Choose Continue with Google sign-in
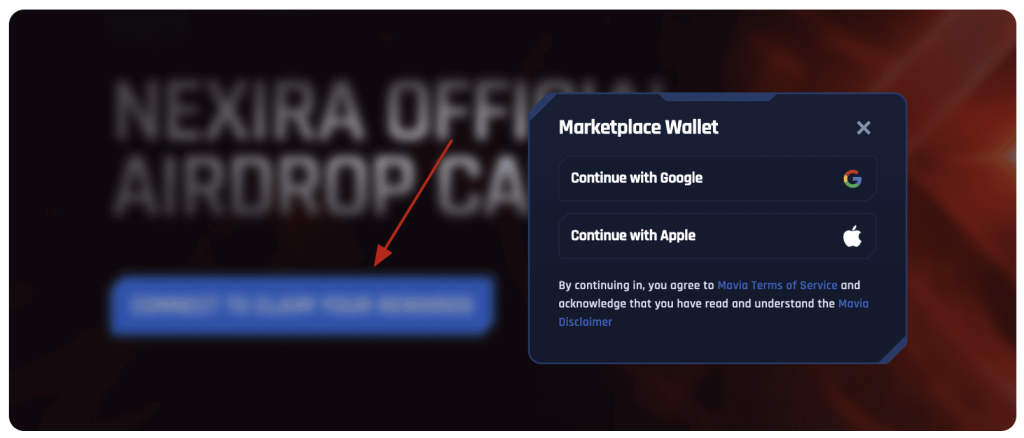The width and height of the screenshot is (1024, 438). [x=717, y=178]
